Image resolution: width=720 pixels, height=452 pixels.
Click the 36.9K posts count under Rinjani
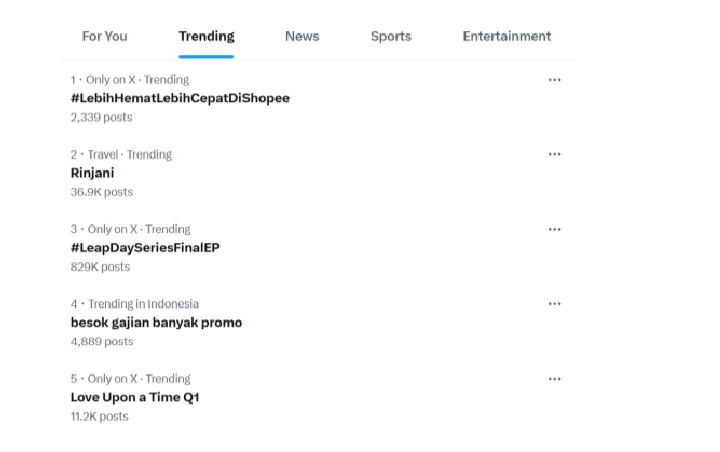102,192
